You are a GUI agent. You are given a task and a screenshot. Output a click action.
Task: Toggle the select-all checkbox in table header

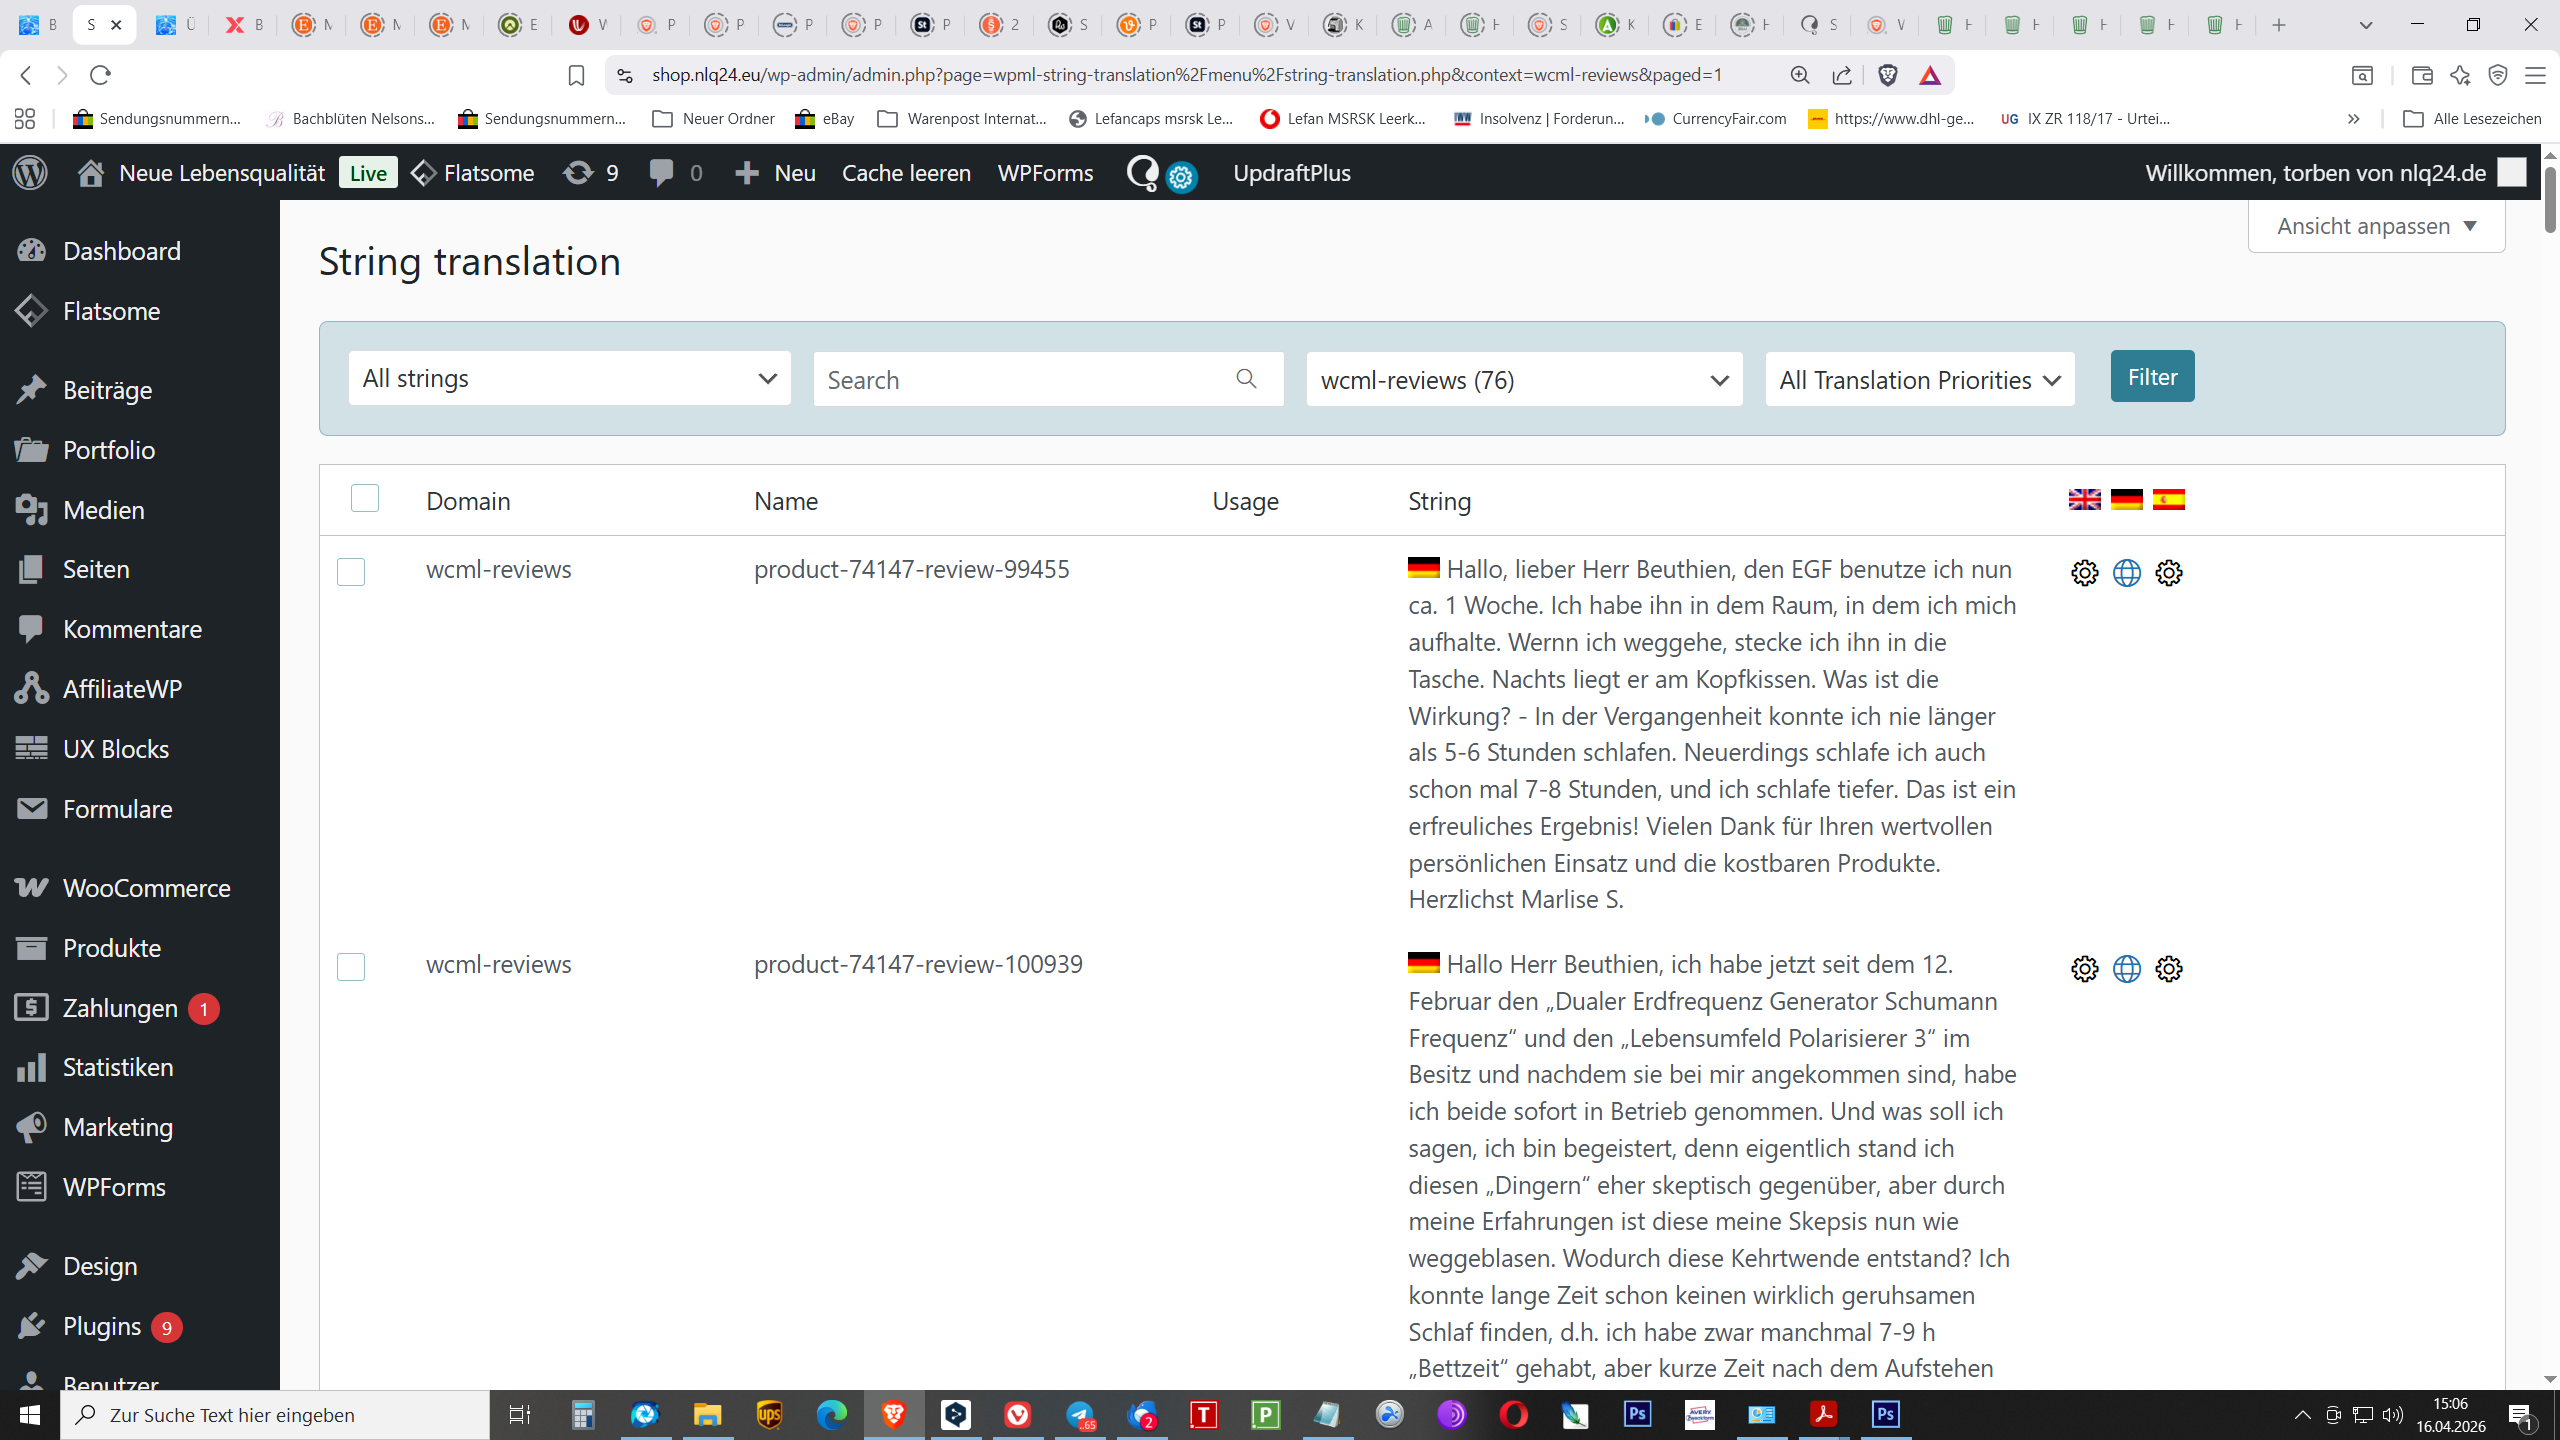click(365, 498)
